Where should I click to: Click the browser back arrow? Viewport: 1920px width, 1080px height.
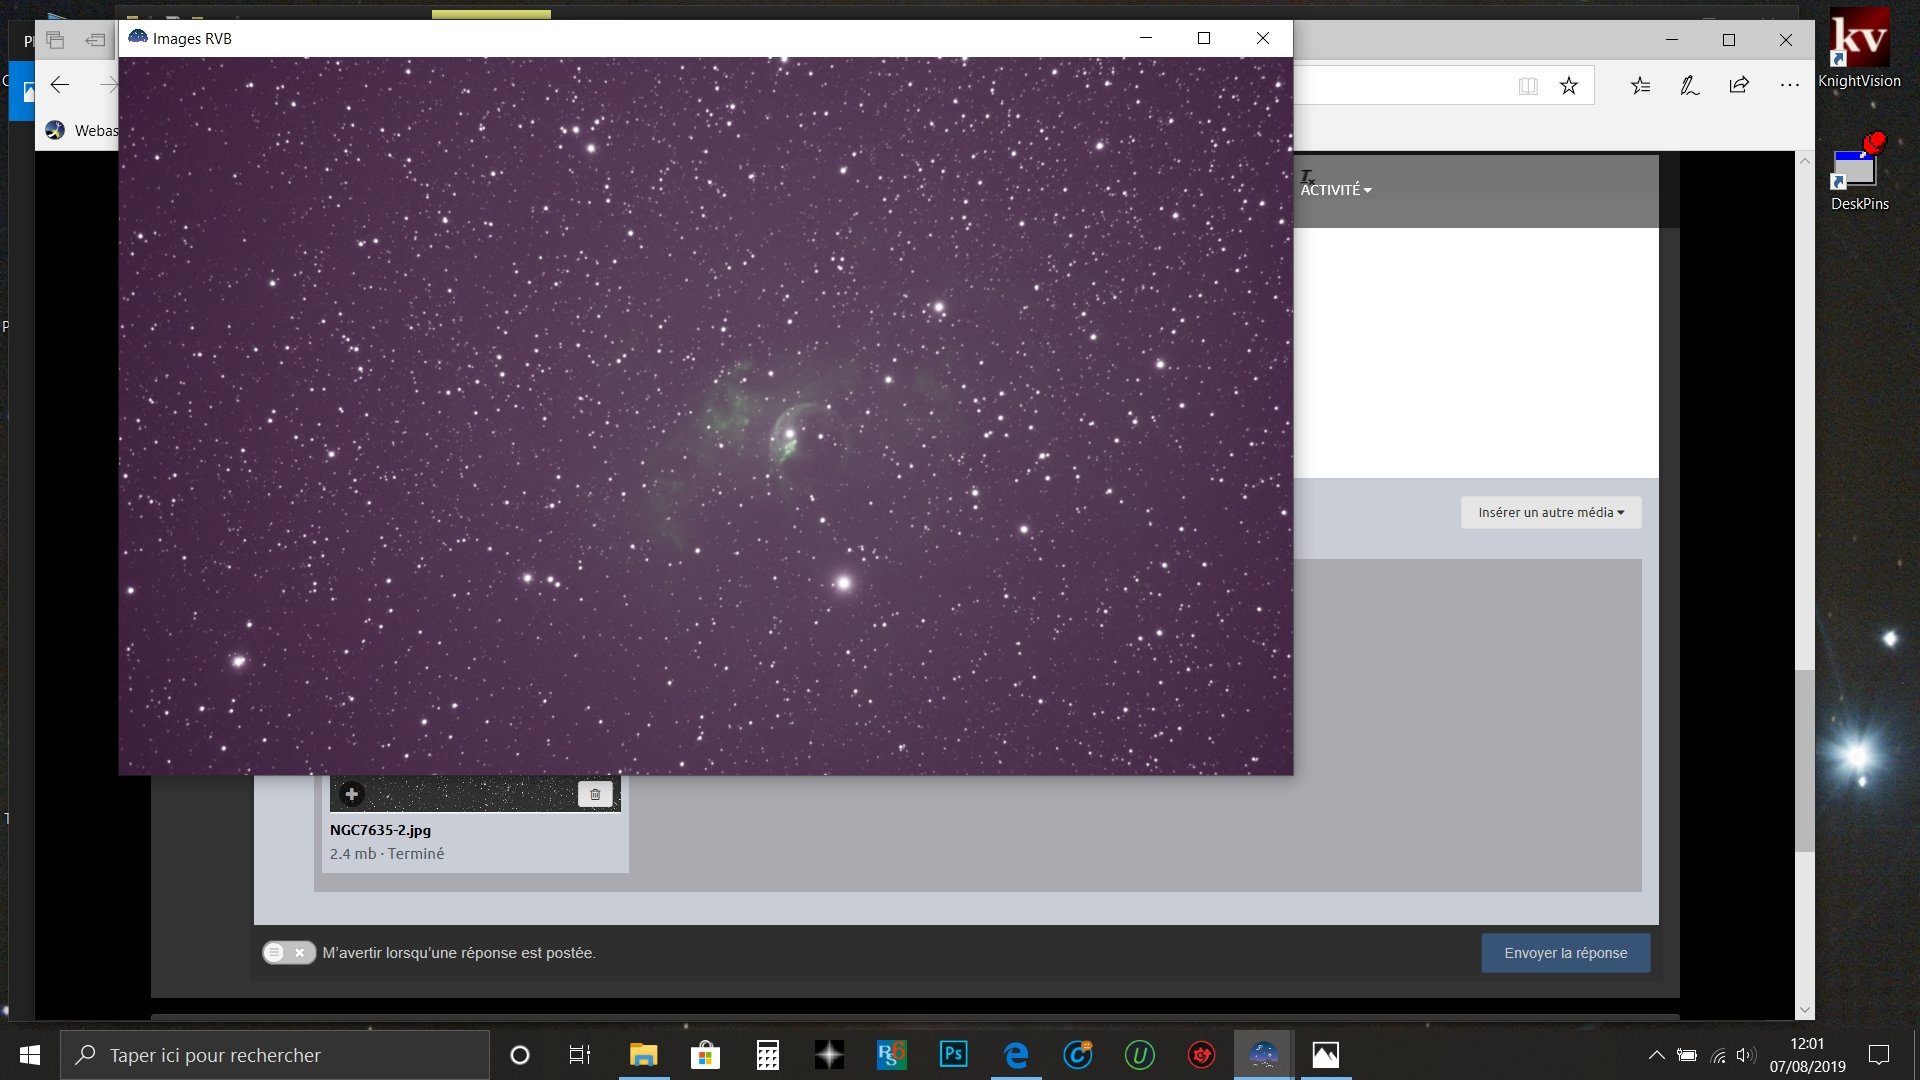60,85
